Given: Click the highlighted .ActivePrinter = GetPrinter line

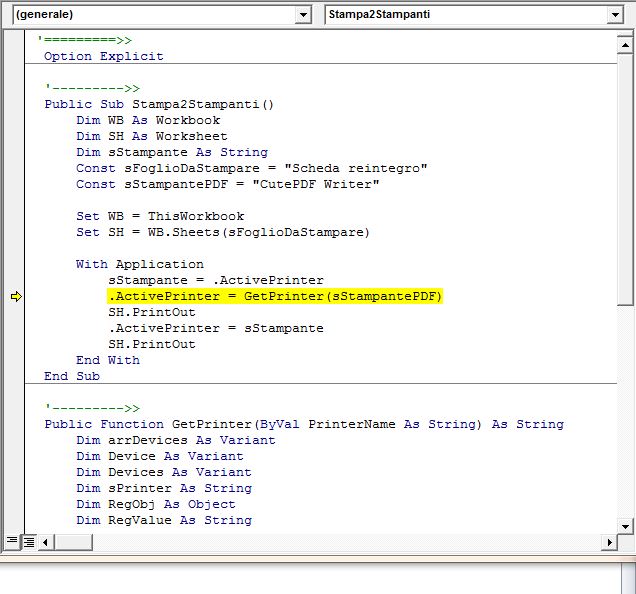Looking at the screenshot, I should point(275,296).
